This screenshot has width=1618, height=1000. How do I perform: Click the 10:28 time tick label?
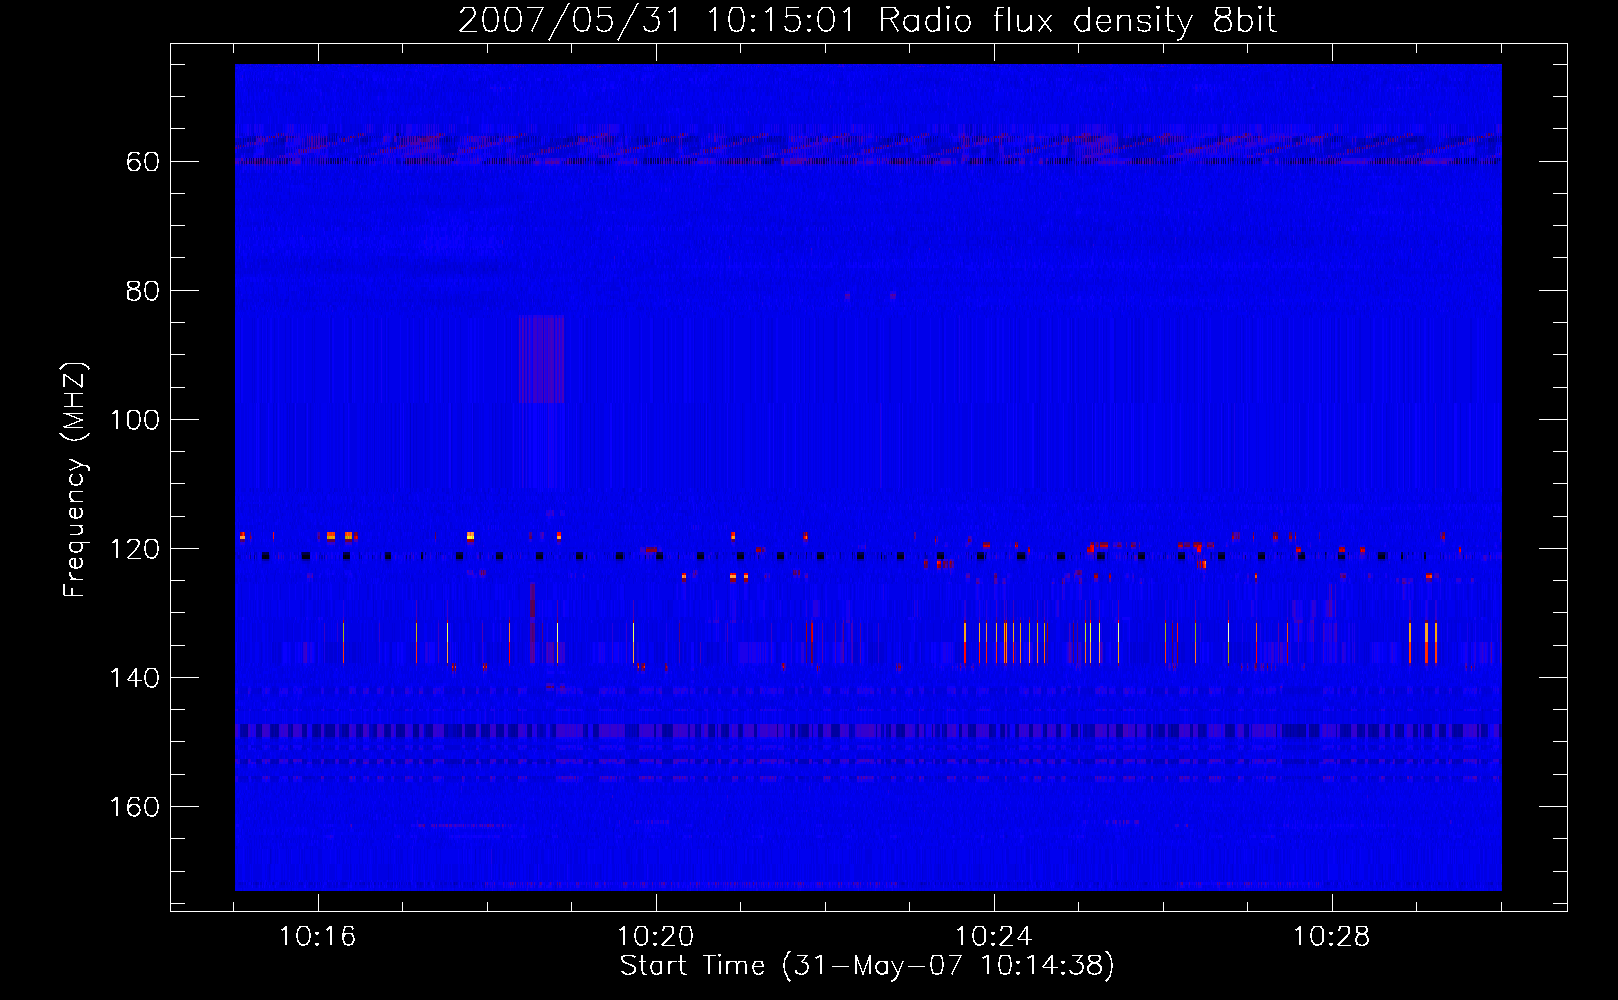click(x=1331, y=937)
